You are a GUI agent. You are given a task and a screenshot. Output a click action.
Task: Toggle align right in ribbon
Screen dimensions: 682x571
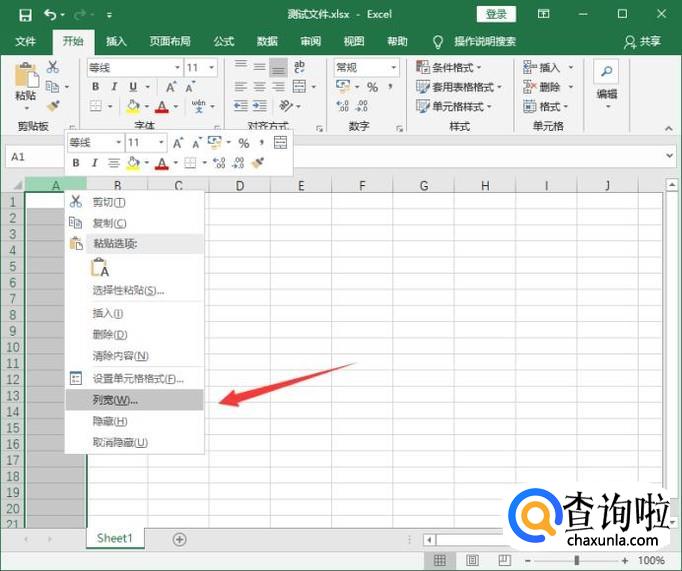(x=278, y=87)
